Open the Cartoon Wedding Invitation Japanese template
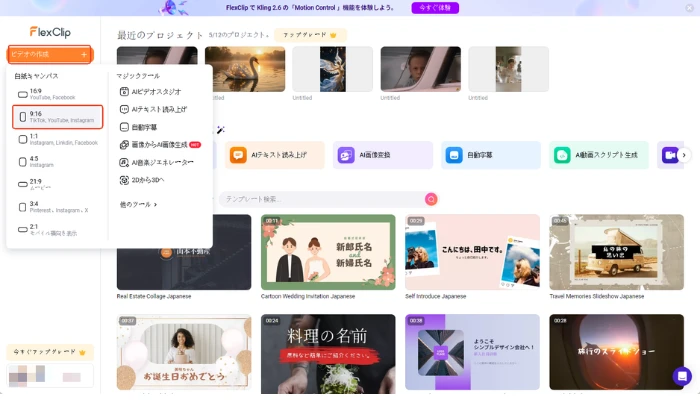The width and height of the screenshot is (700, 400). pyautogui.click(x=328, y=252)
